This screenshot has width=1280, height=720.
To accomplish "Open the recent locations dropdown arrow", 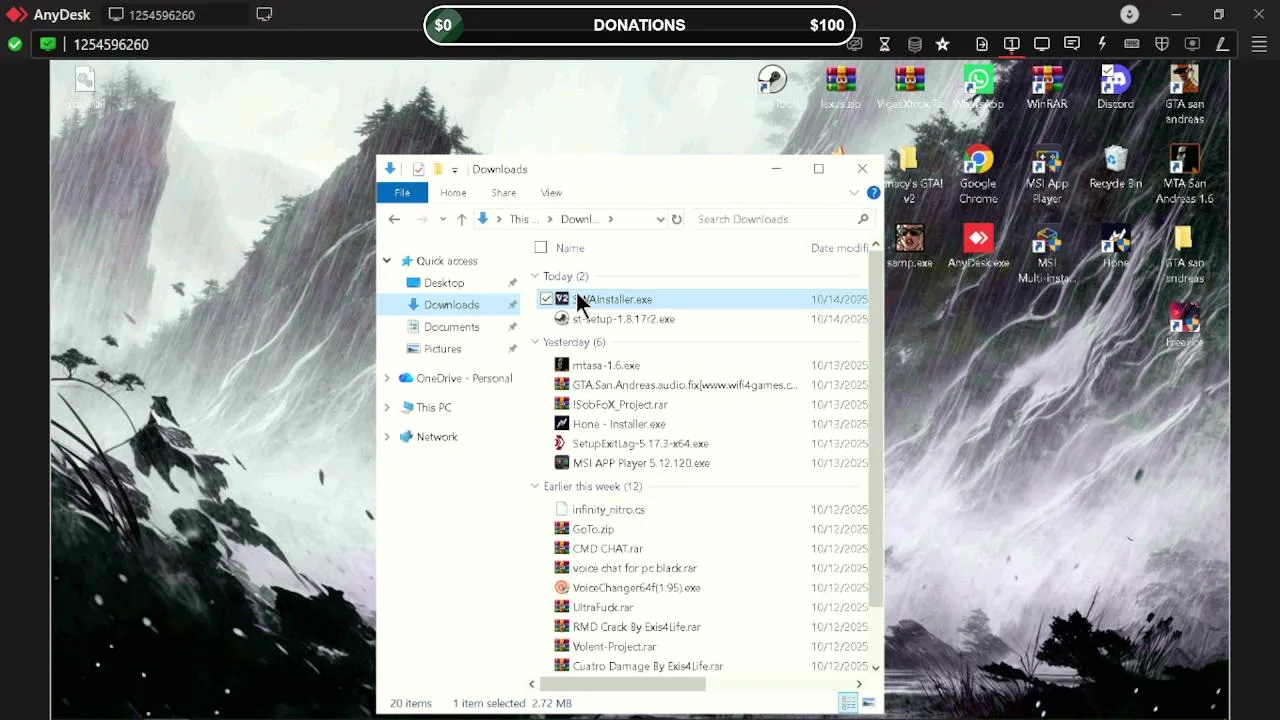I will (441, 219).
